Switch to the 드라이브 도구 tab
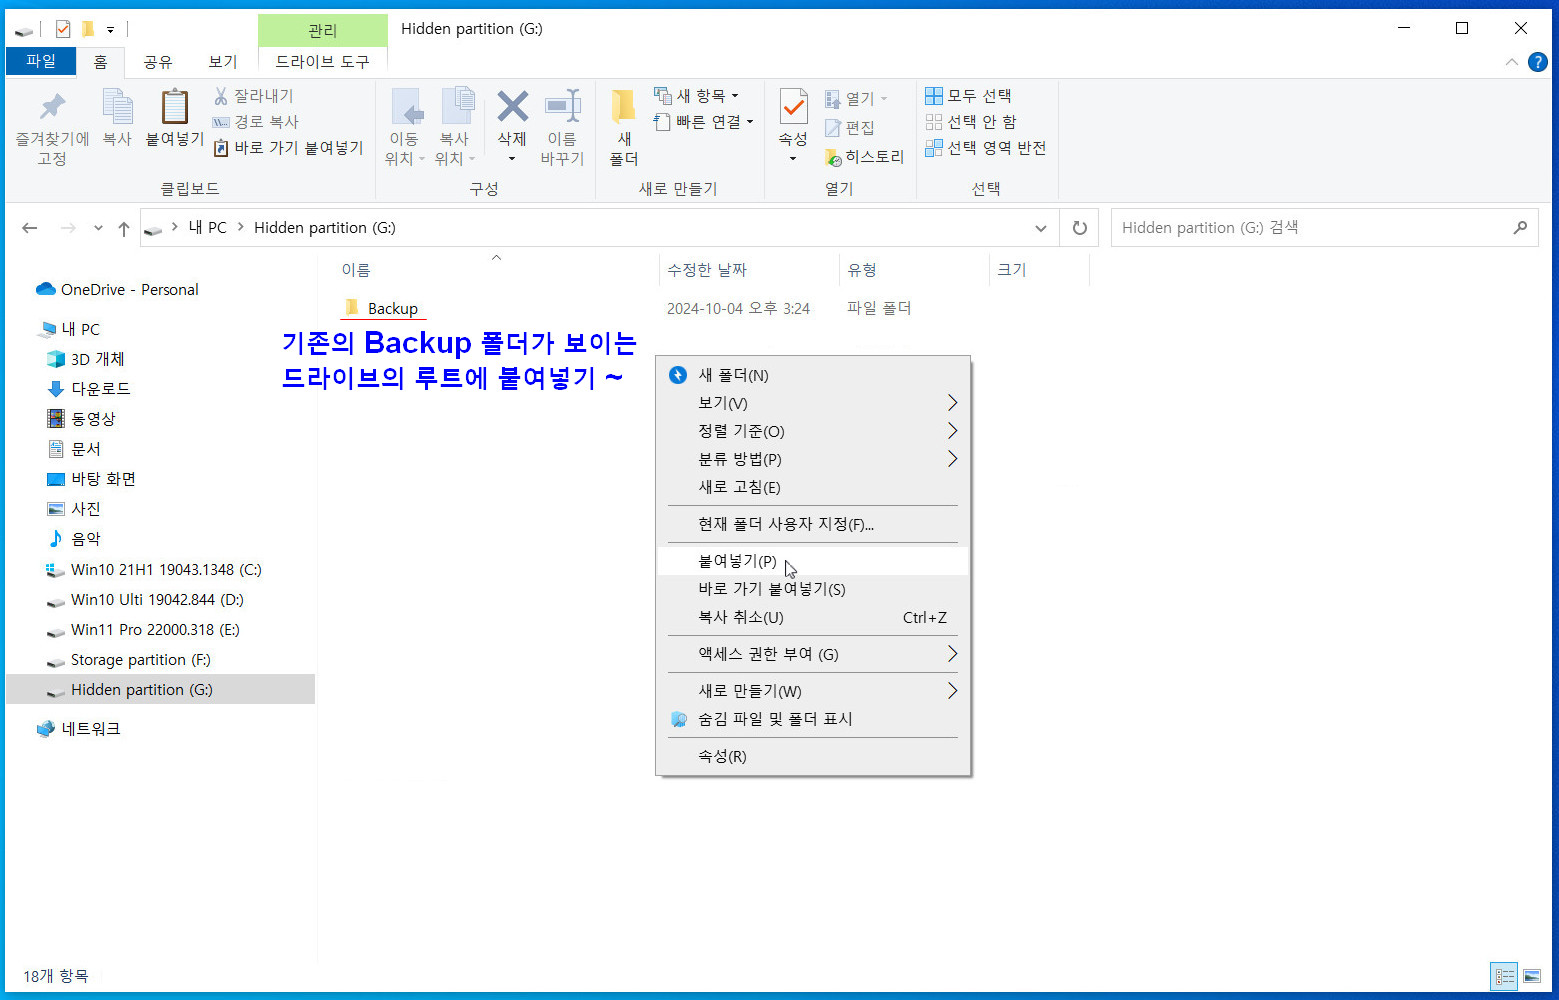The height and width of the screenshot is (1000, 1559). [322, 62]
